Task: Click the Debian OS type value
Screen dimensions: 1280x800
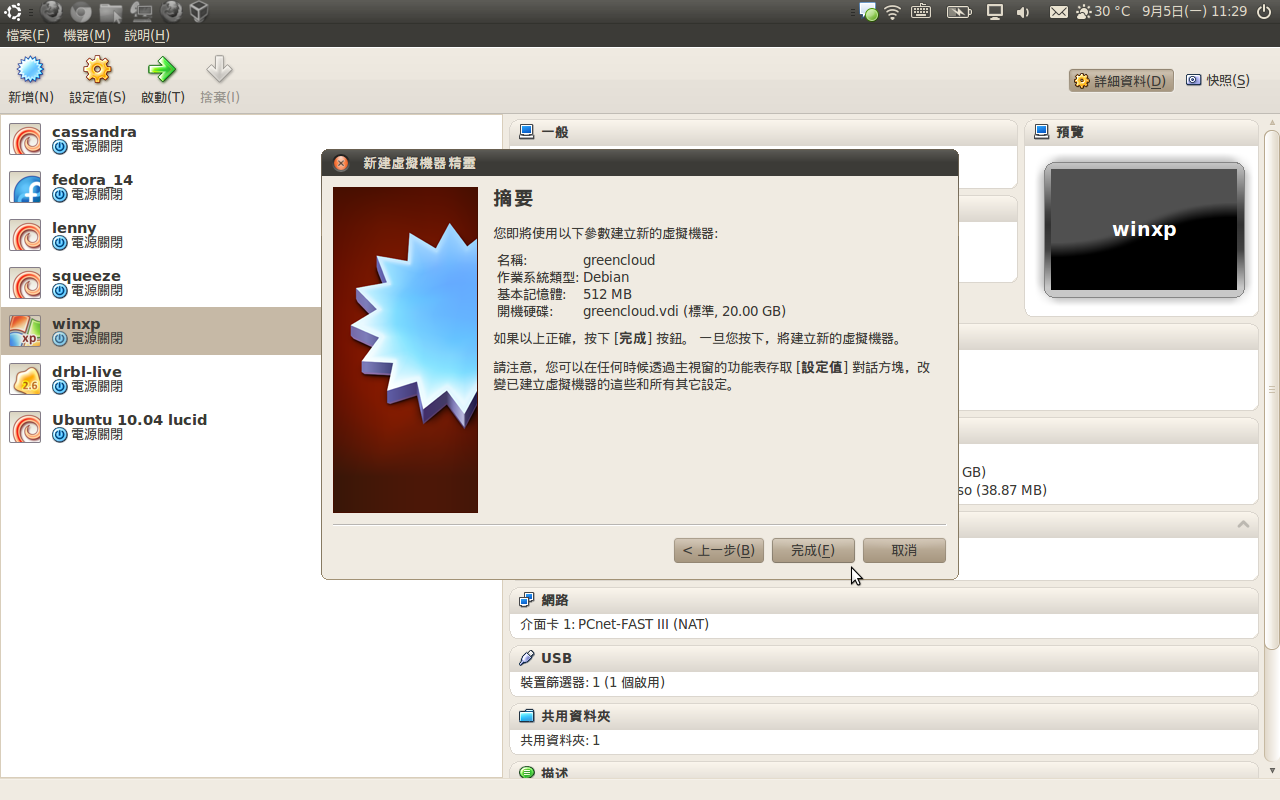Action: [x=606, y=277]
